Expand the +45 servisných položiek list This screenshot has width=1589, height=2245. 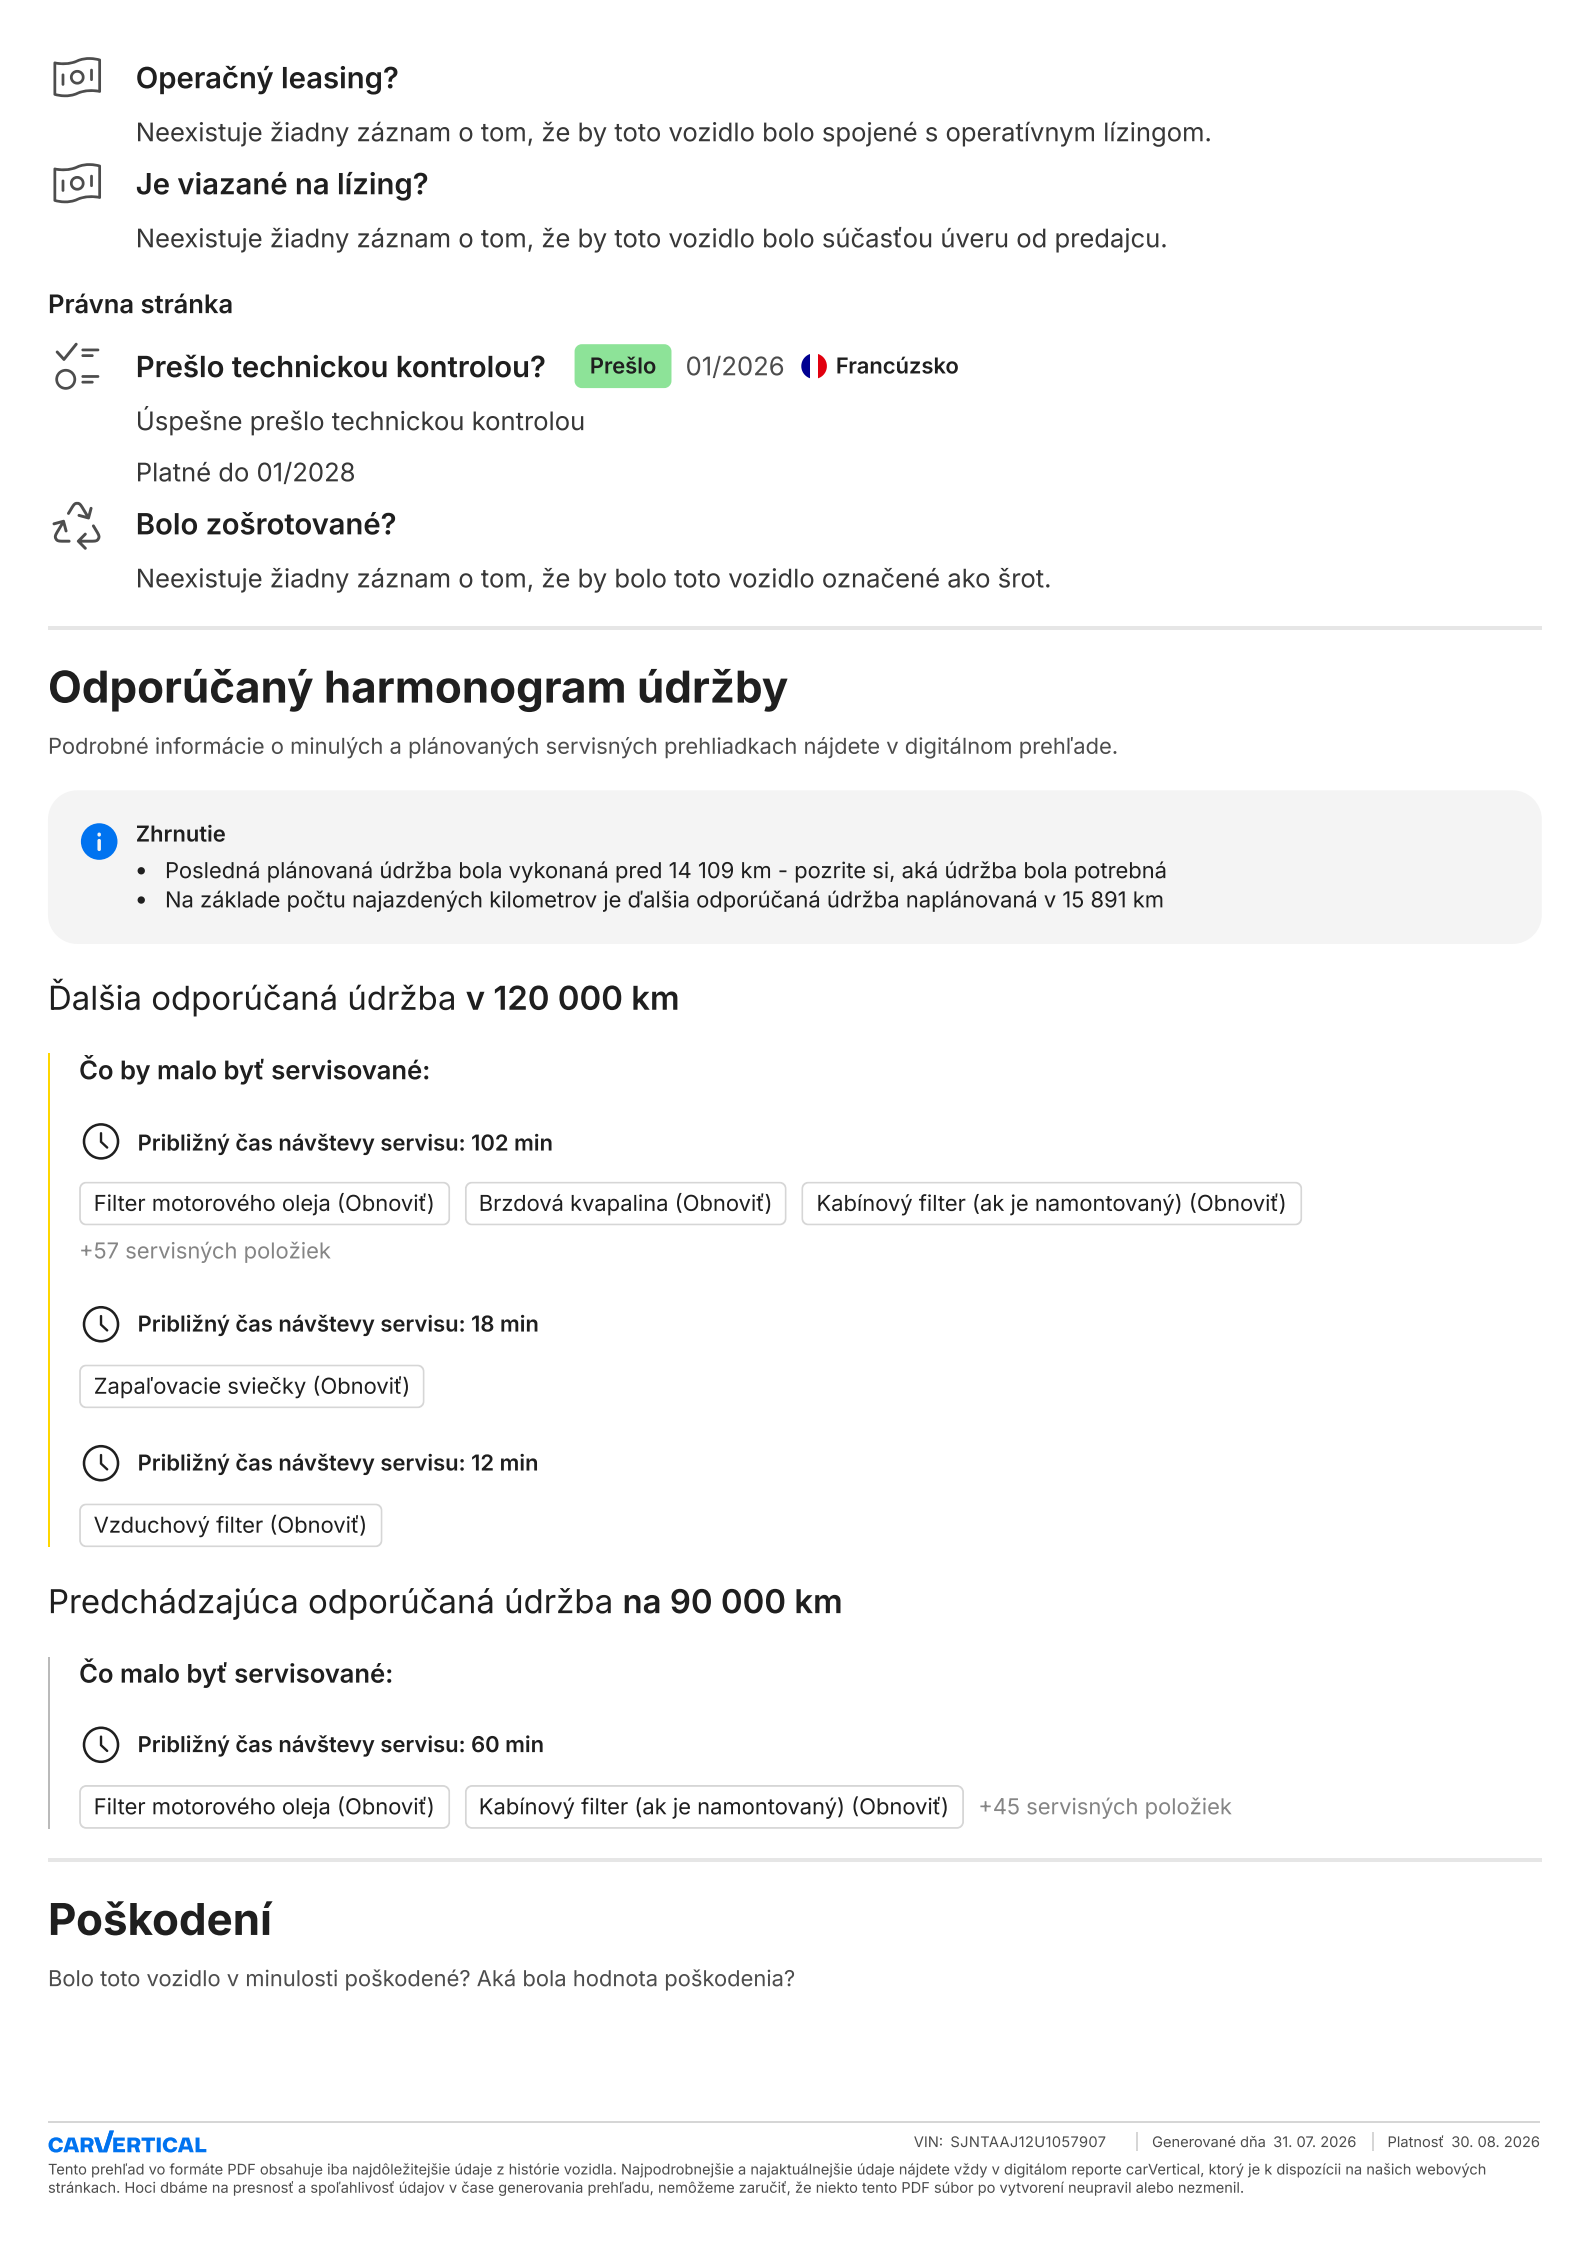[x=1105, y=1807]
